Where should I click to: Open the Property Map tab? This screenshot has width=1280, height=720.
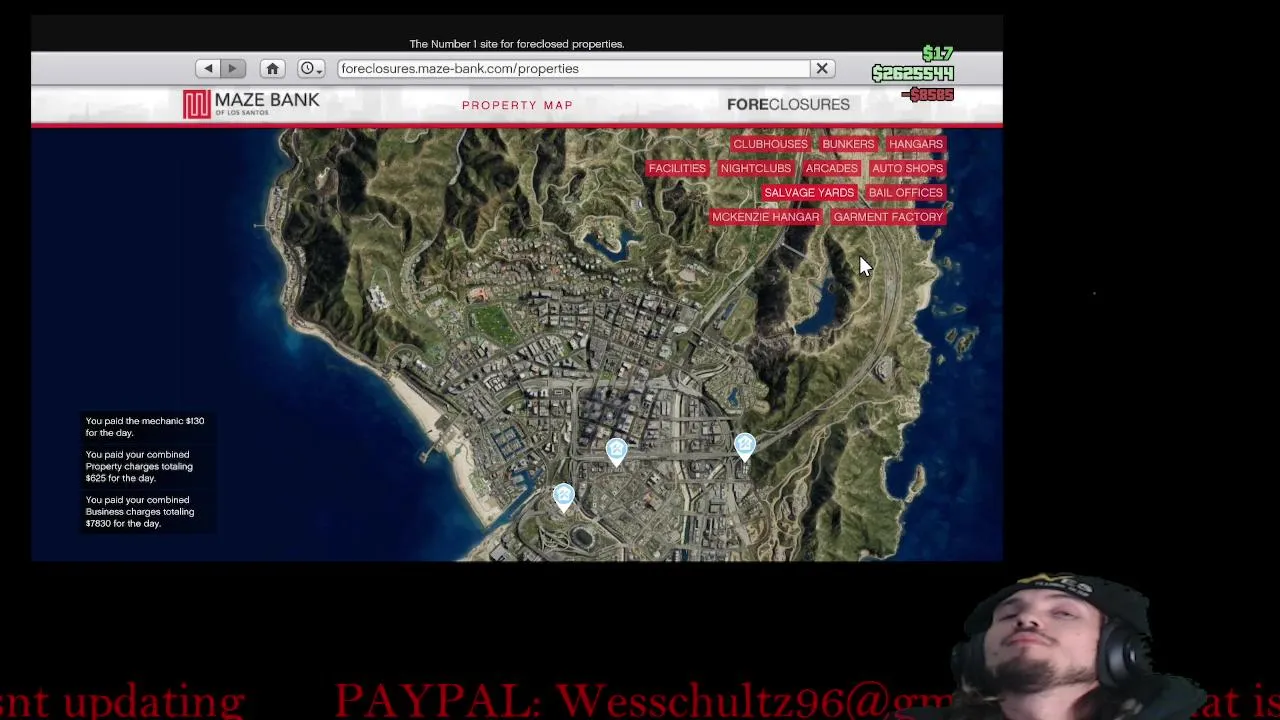pos(517,105)
